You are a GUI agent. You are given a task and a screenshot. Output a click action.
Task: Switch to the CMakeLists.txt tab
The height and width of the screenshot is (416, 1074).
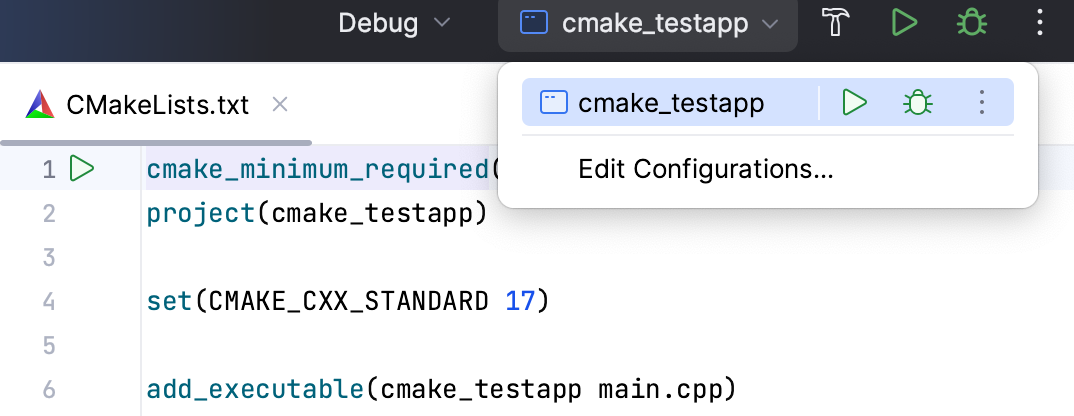coord(157,104)
